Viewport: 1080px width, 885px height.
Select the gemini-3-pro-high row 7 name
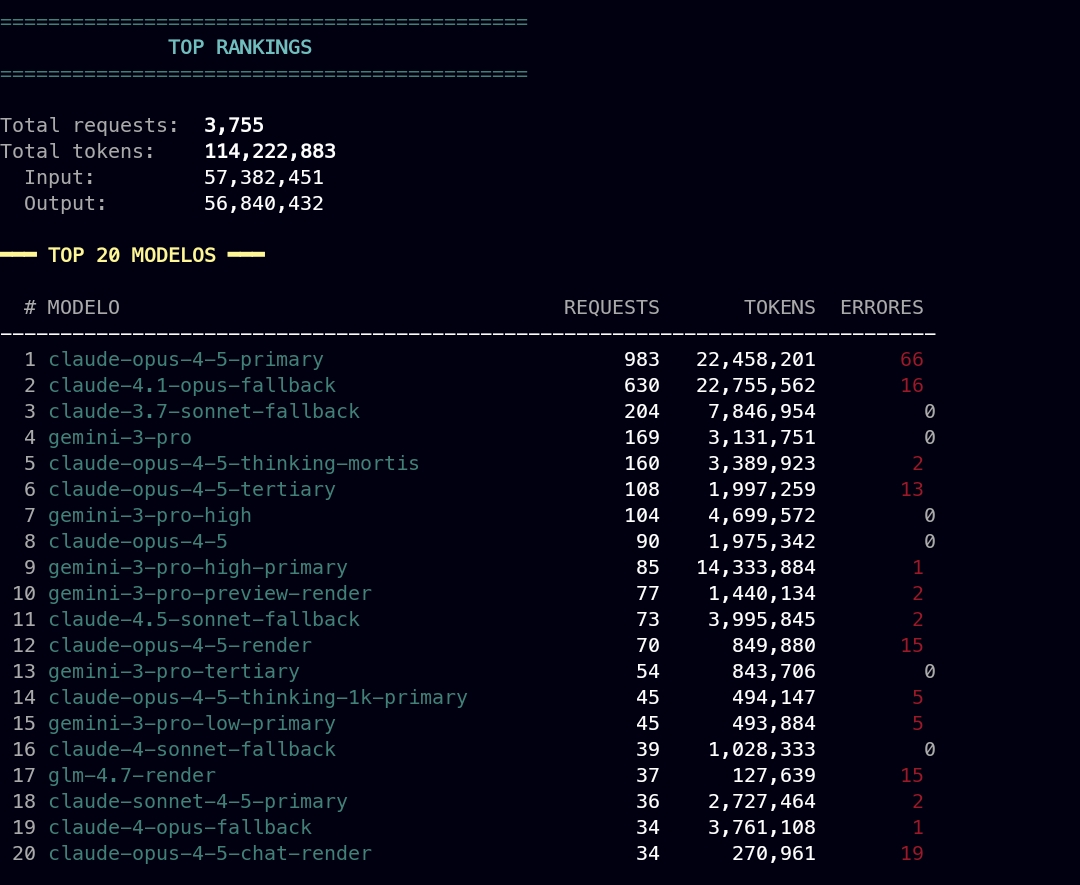pos(150,516)
